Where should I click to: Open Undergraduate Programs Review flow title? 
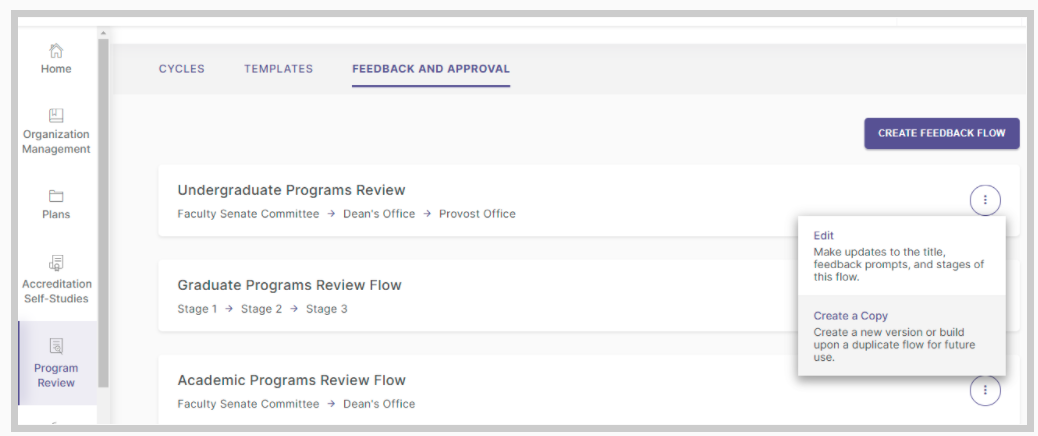[291, 191]
